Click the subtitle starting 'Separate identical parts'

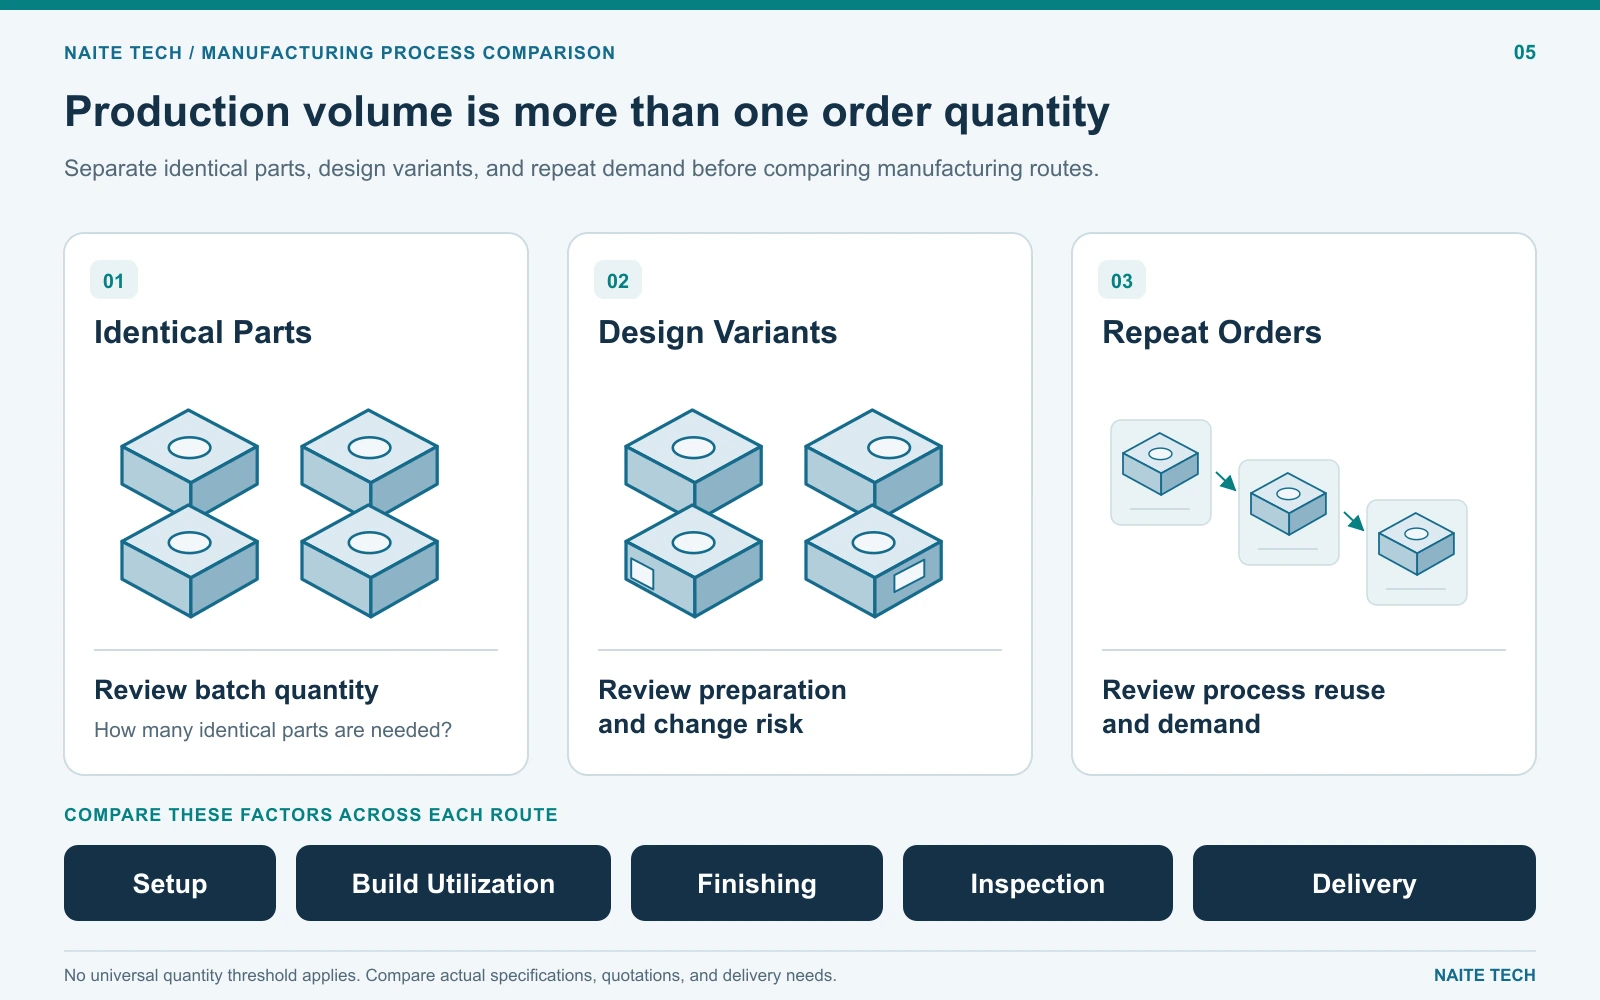(x=581, y=168)
